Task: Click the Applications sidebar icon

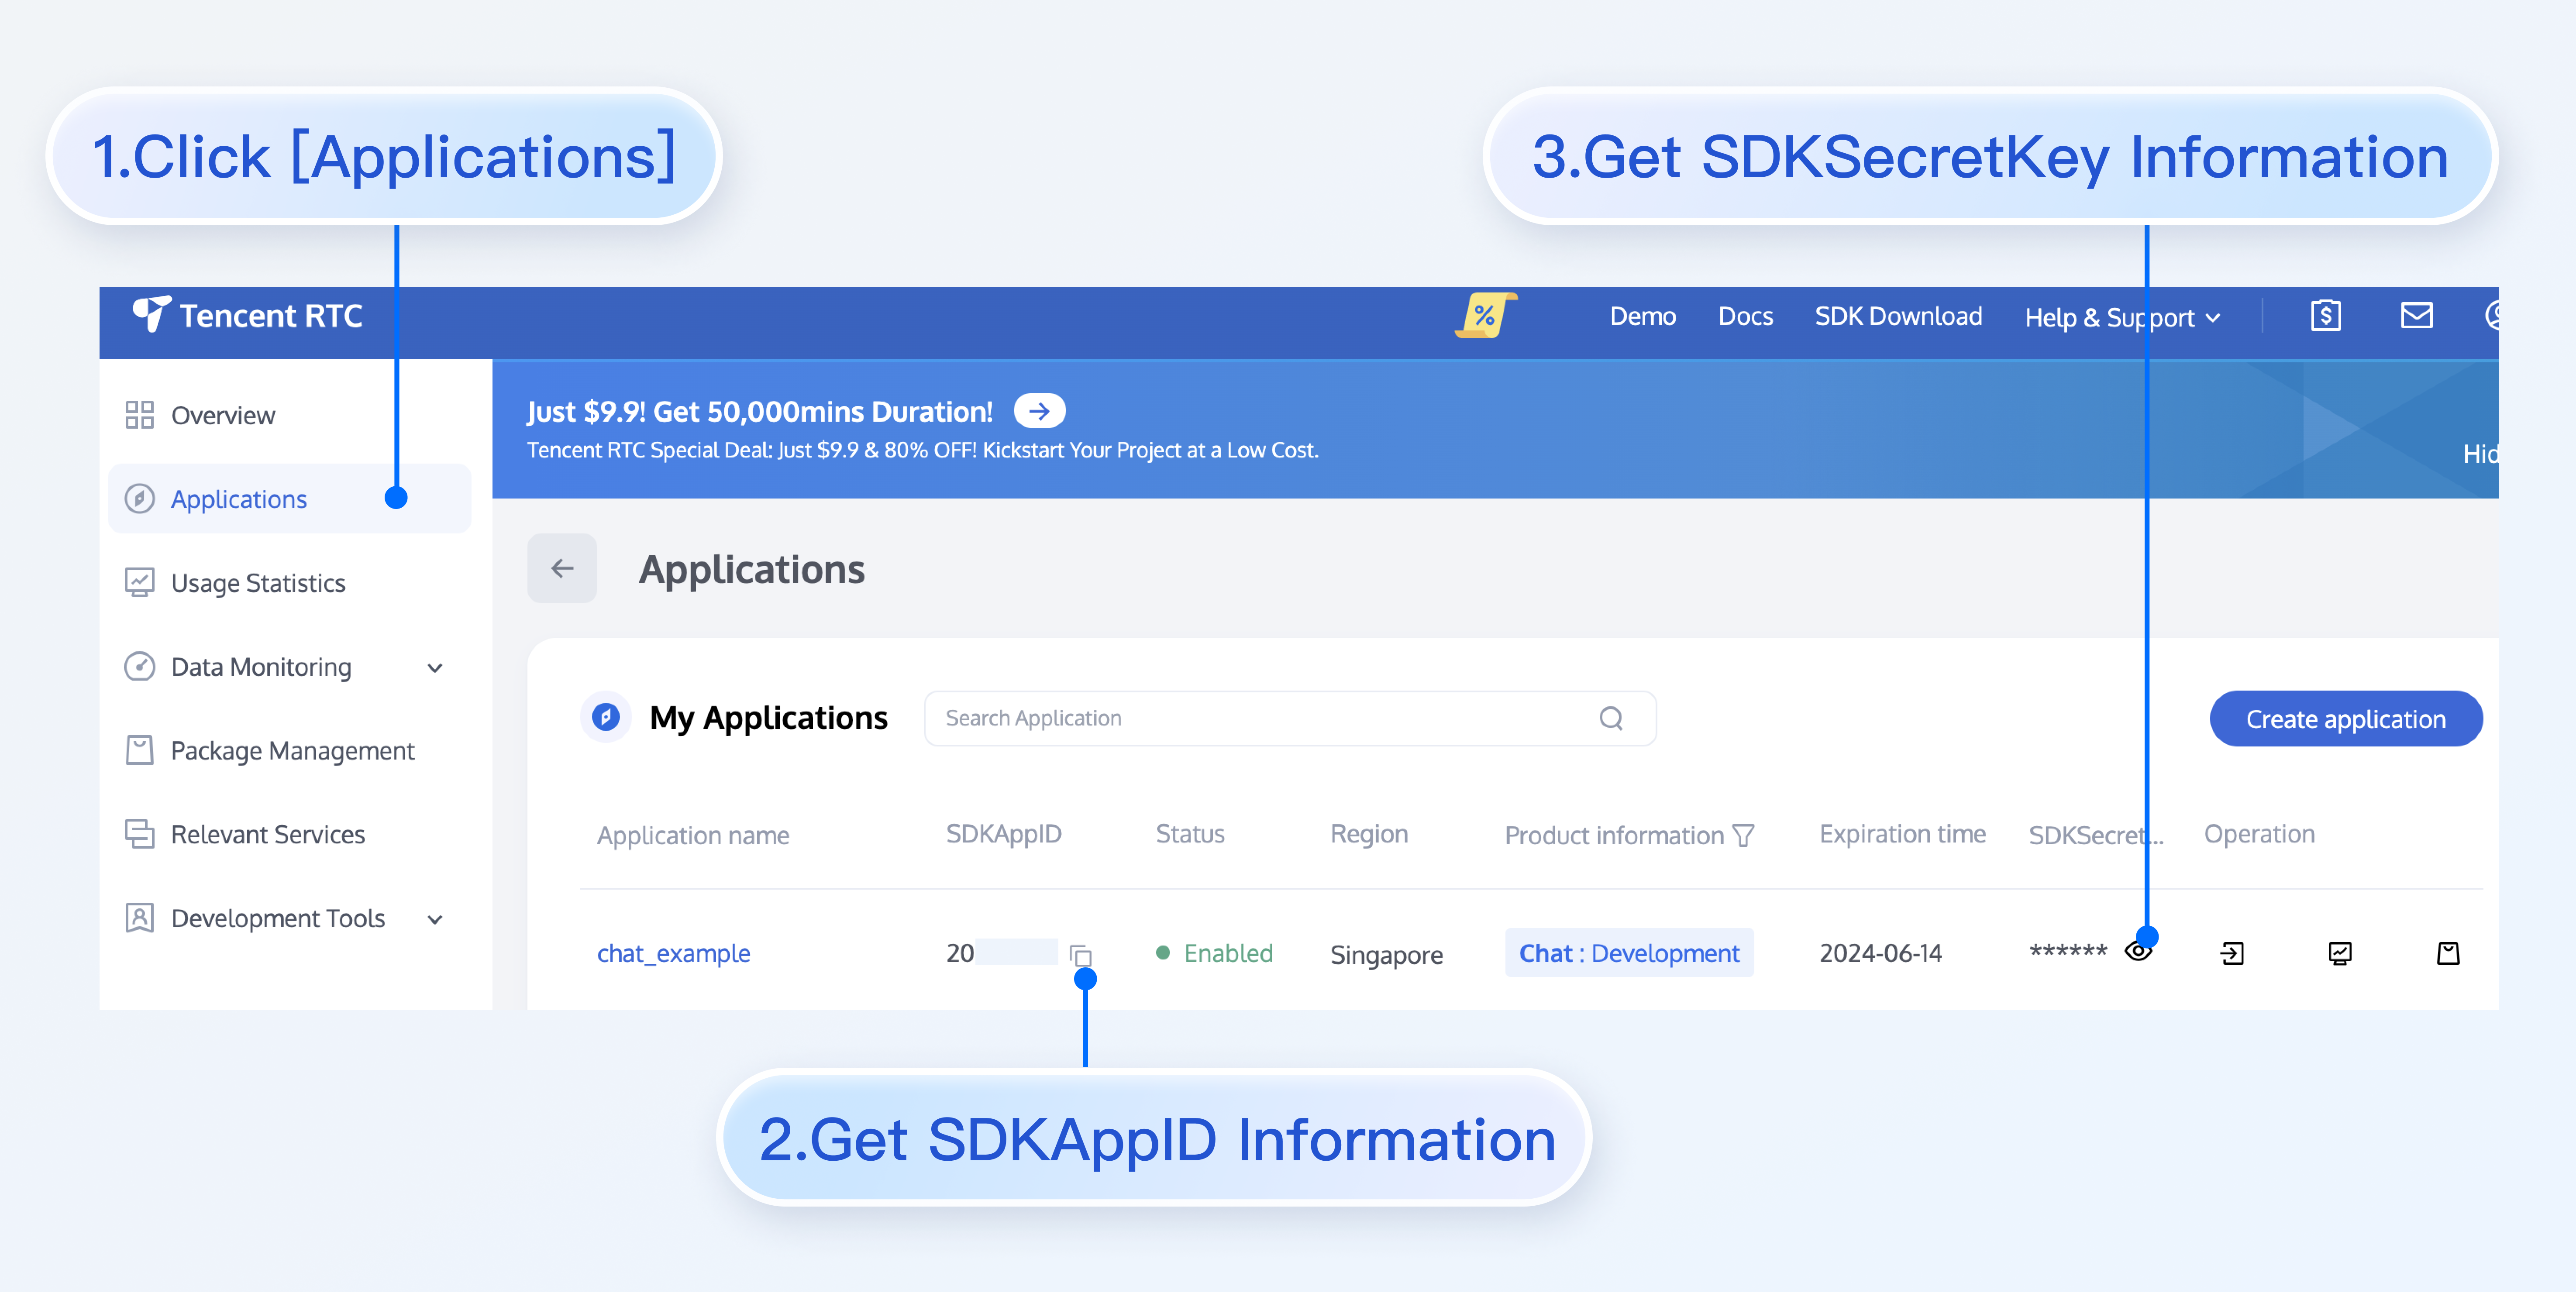Action: 138,498
